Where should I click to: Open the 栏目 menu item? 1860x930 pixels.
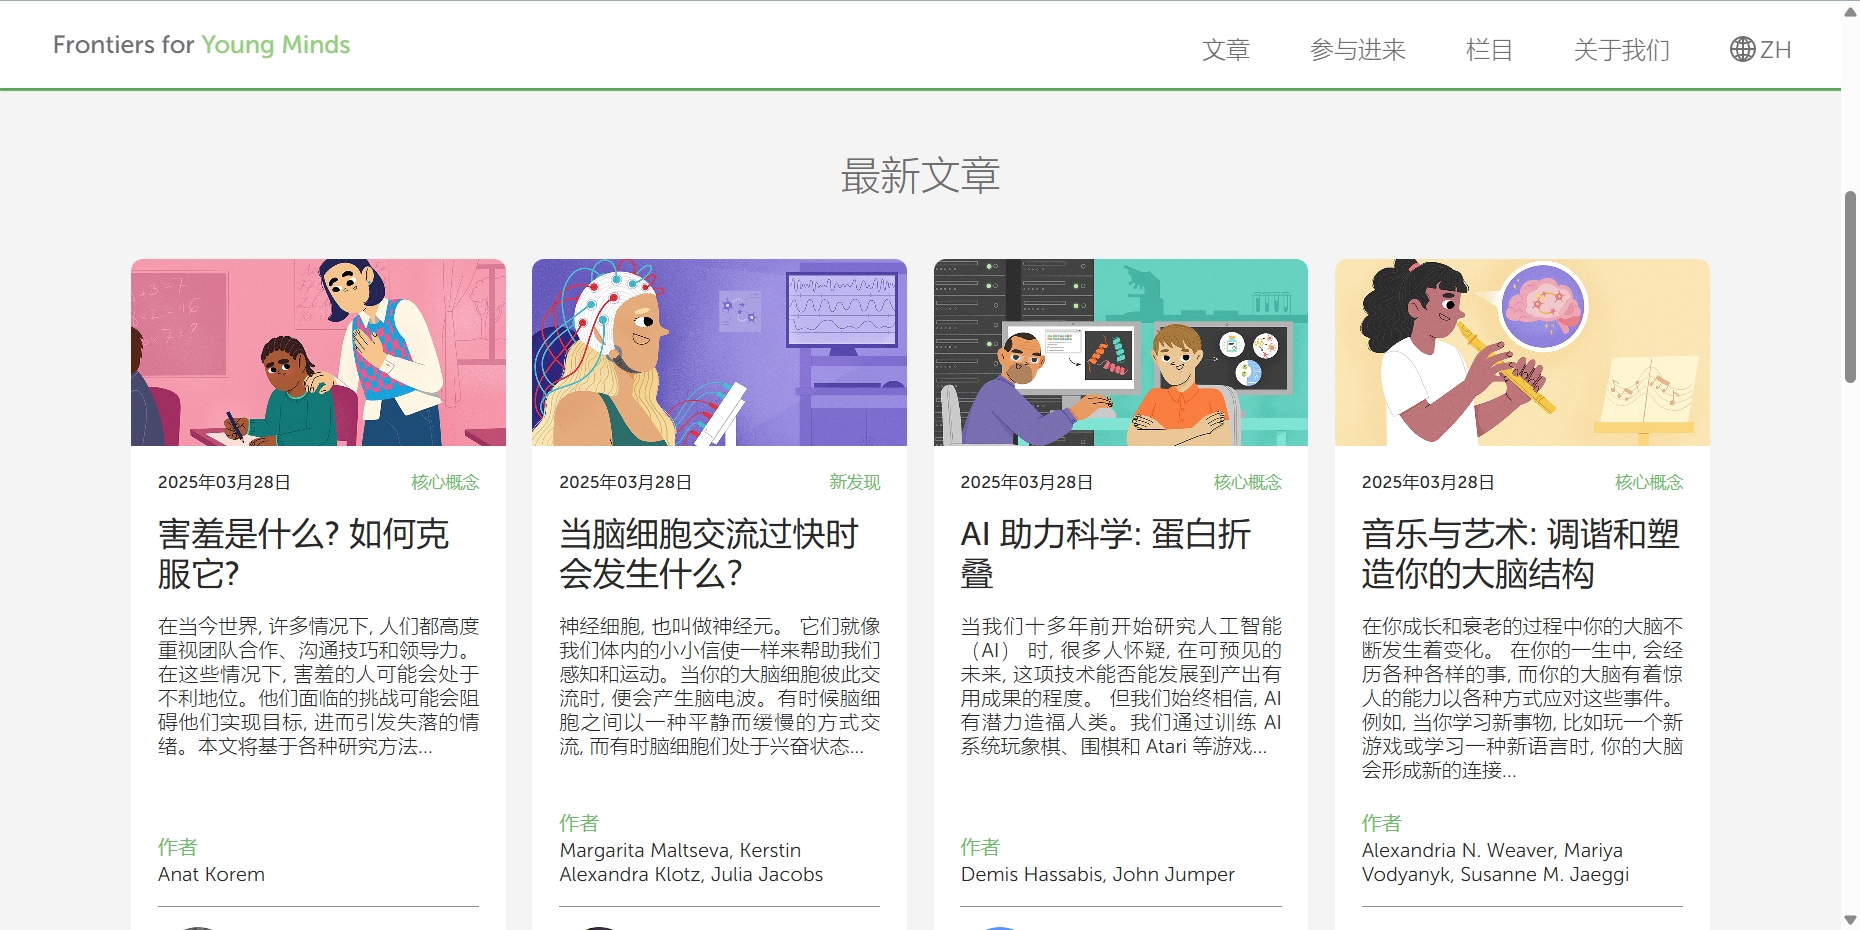point(1489,50)
